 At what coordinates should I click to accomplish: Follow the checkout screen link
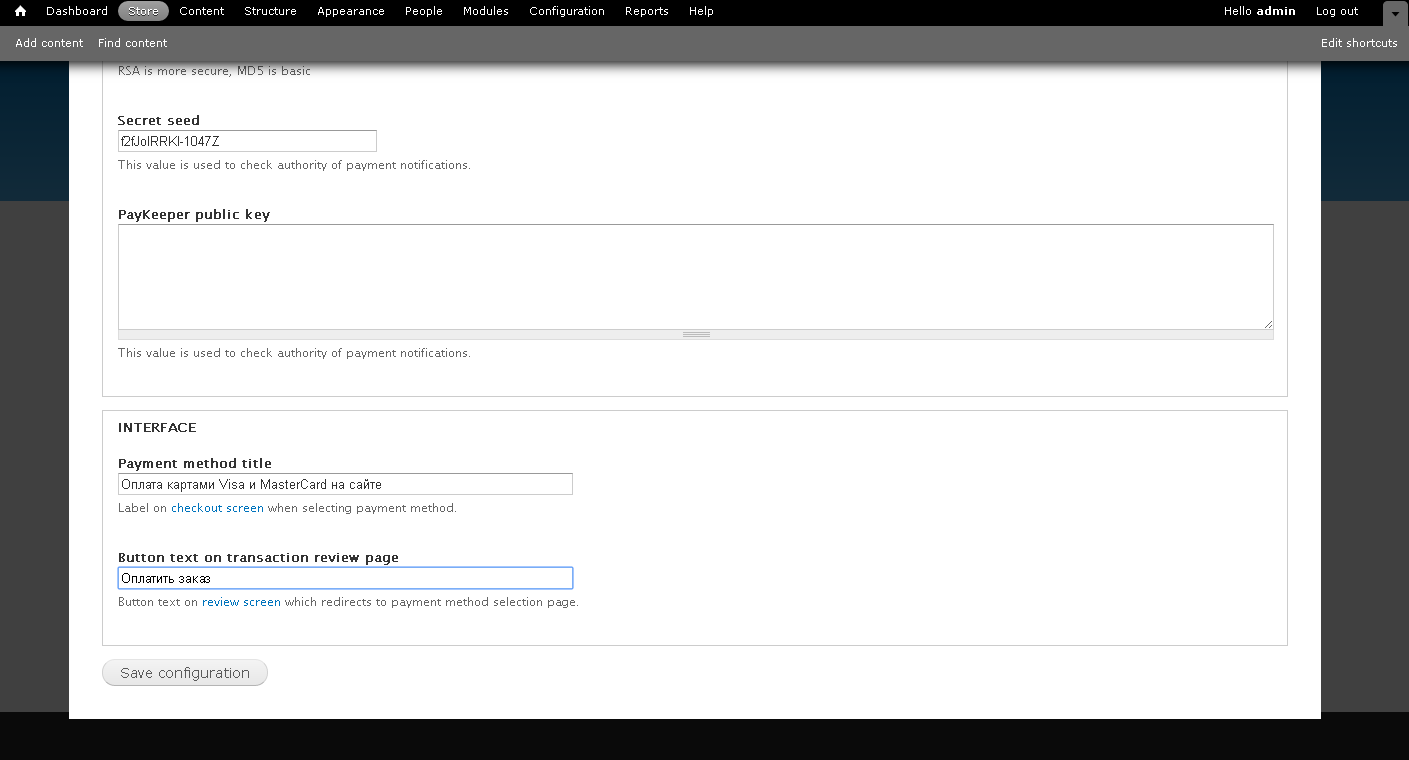pyautogui.click(x=217, y=508)
